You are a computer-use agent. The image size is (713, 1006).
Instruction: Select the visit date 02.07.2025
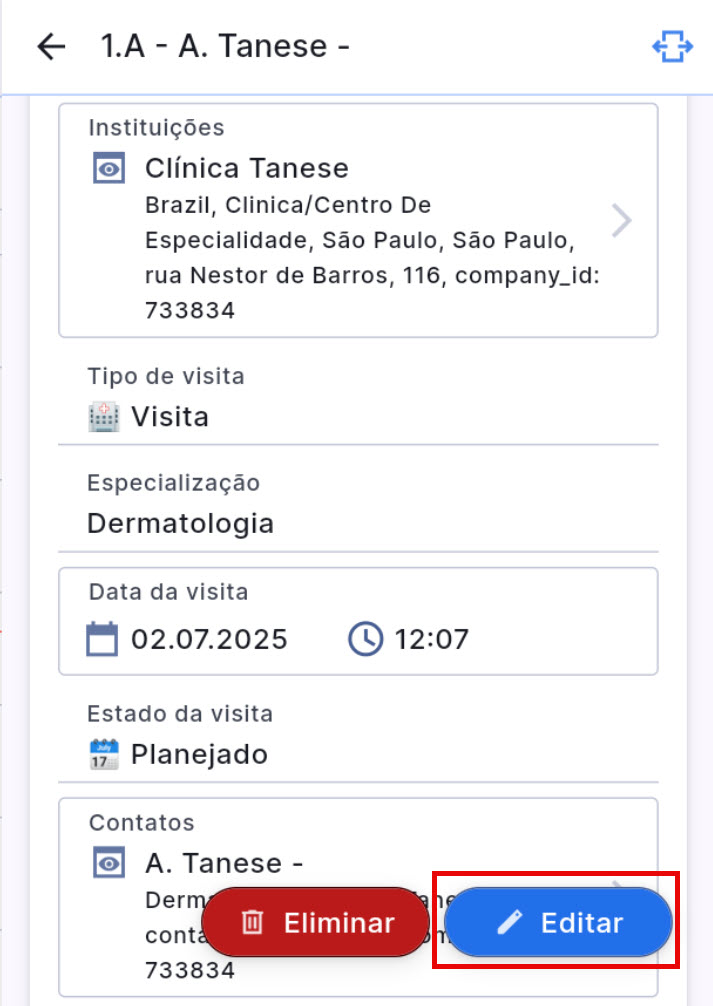coord(209,638)
